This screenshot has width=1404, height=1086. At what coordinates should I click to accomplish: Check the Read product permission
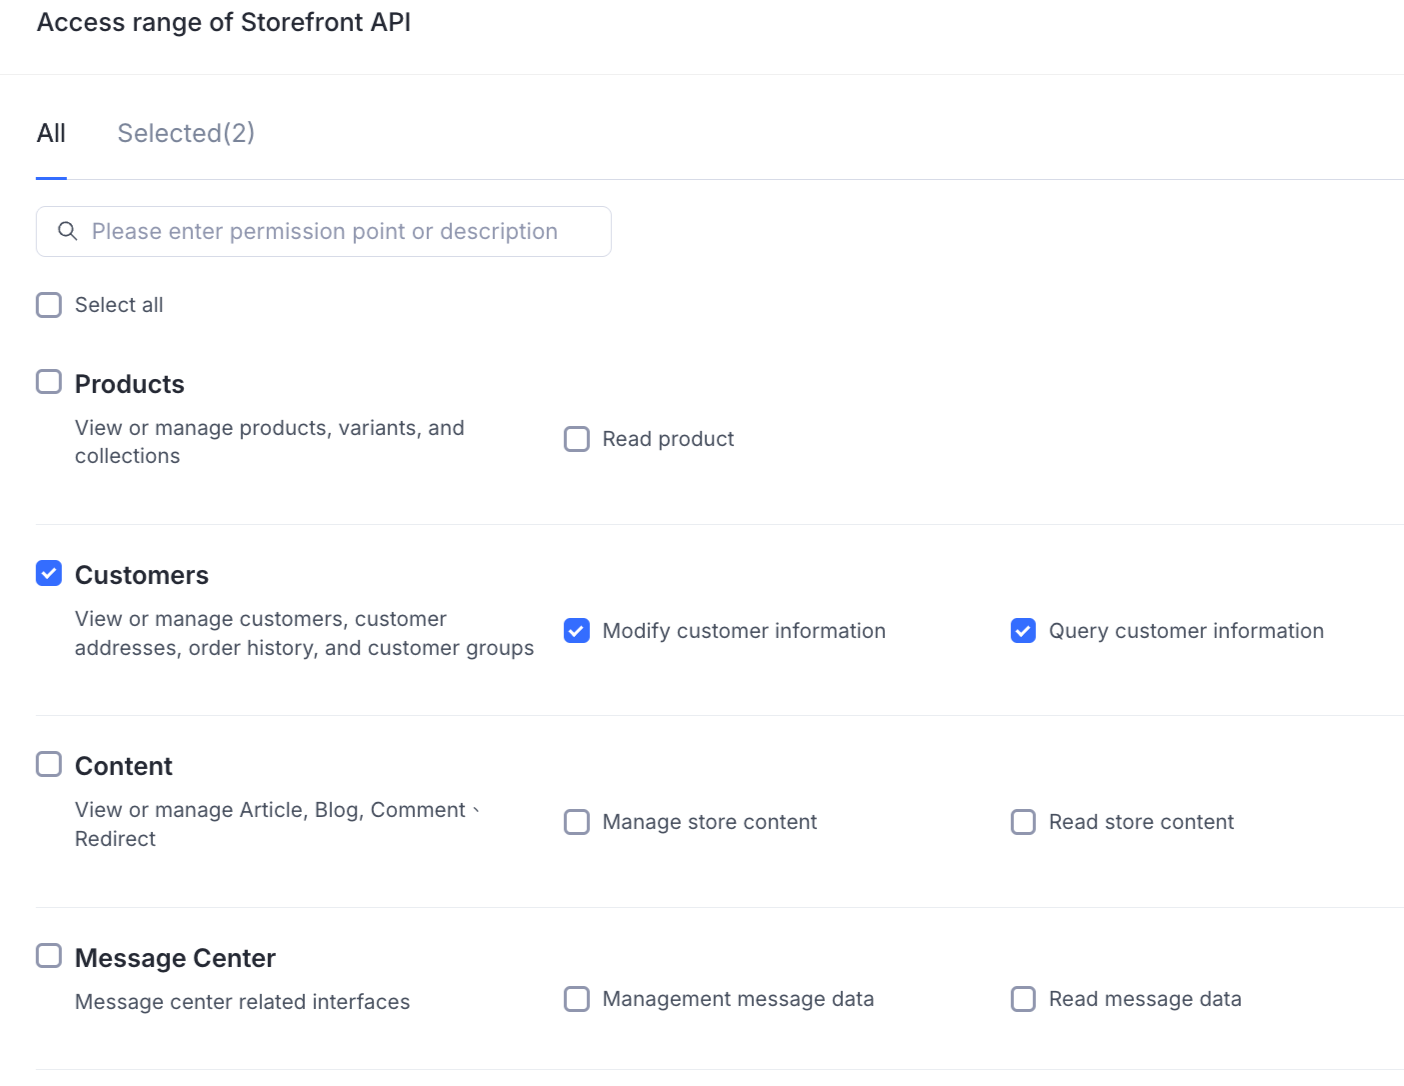tap(577, 439)
